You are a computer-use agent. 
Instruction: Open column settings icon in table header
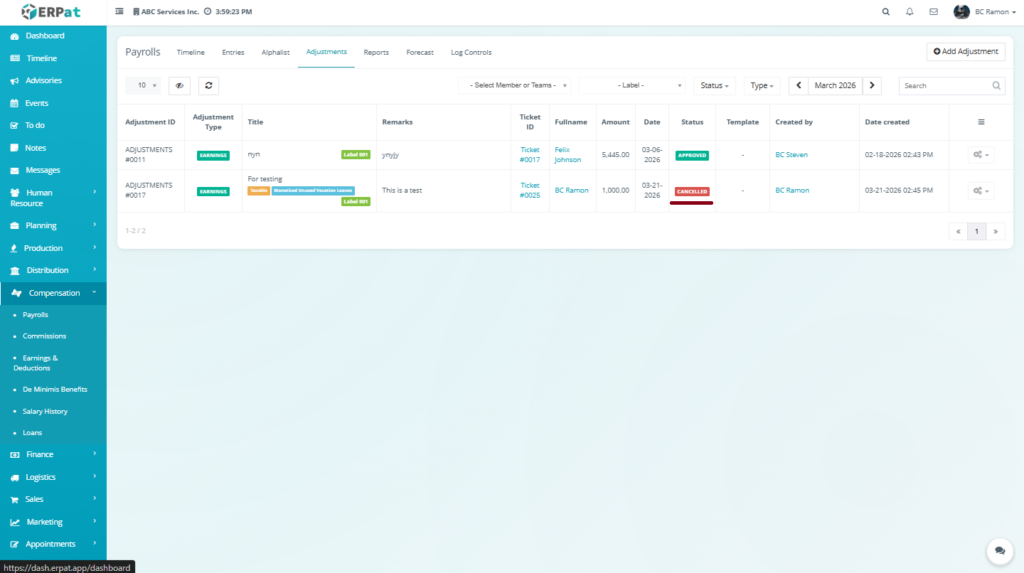click(x=980, y=122)
